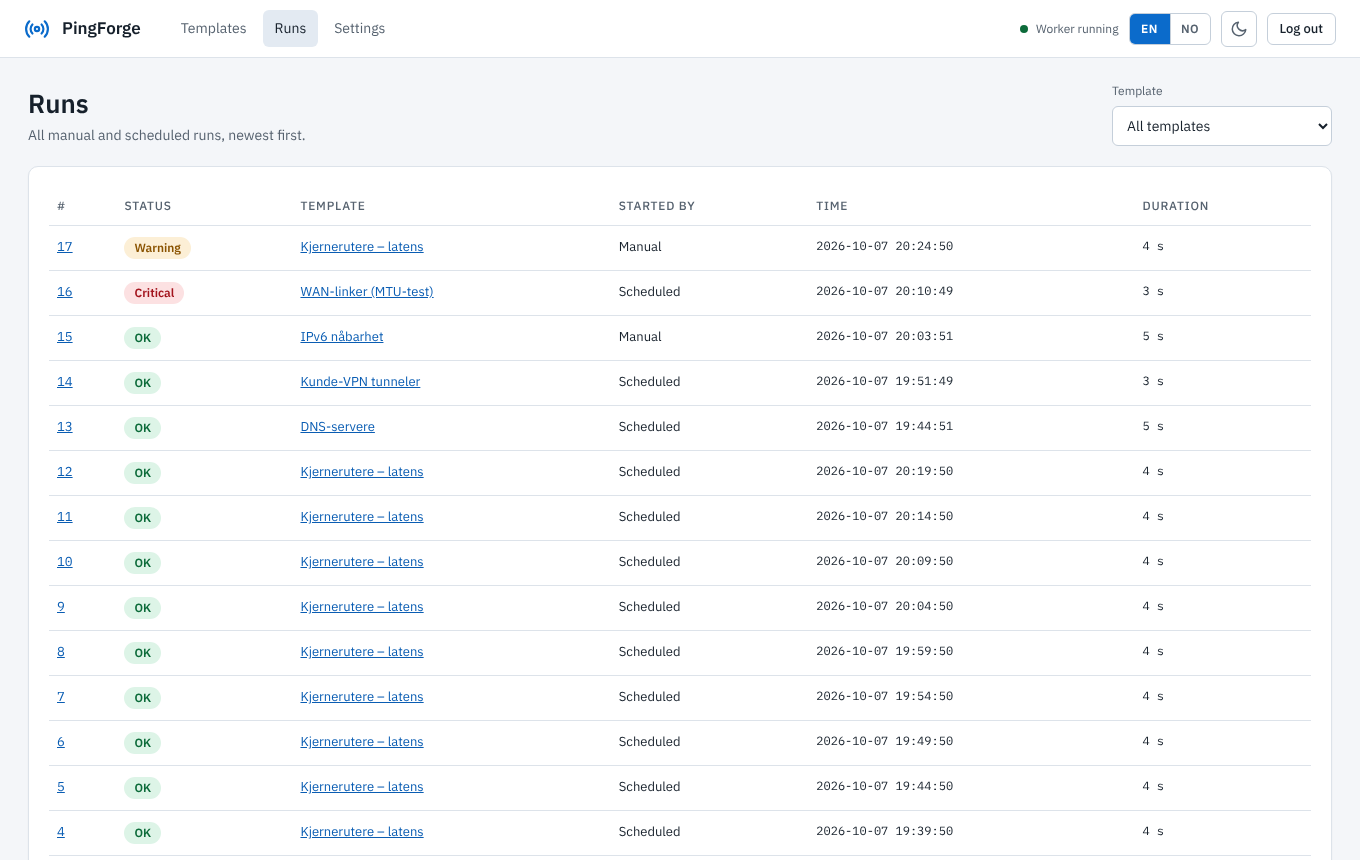This screenshot has height=860, width=1360.
Task: Click the Log out button
Action: 1301,29
